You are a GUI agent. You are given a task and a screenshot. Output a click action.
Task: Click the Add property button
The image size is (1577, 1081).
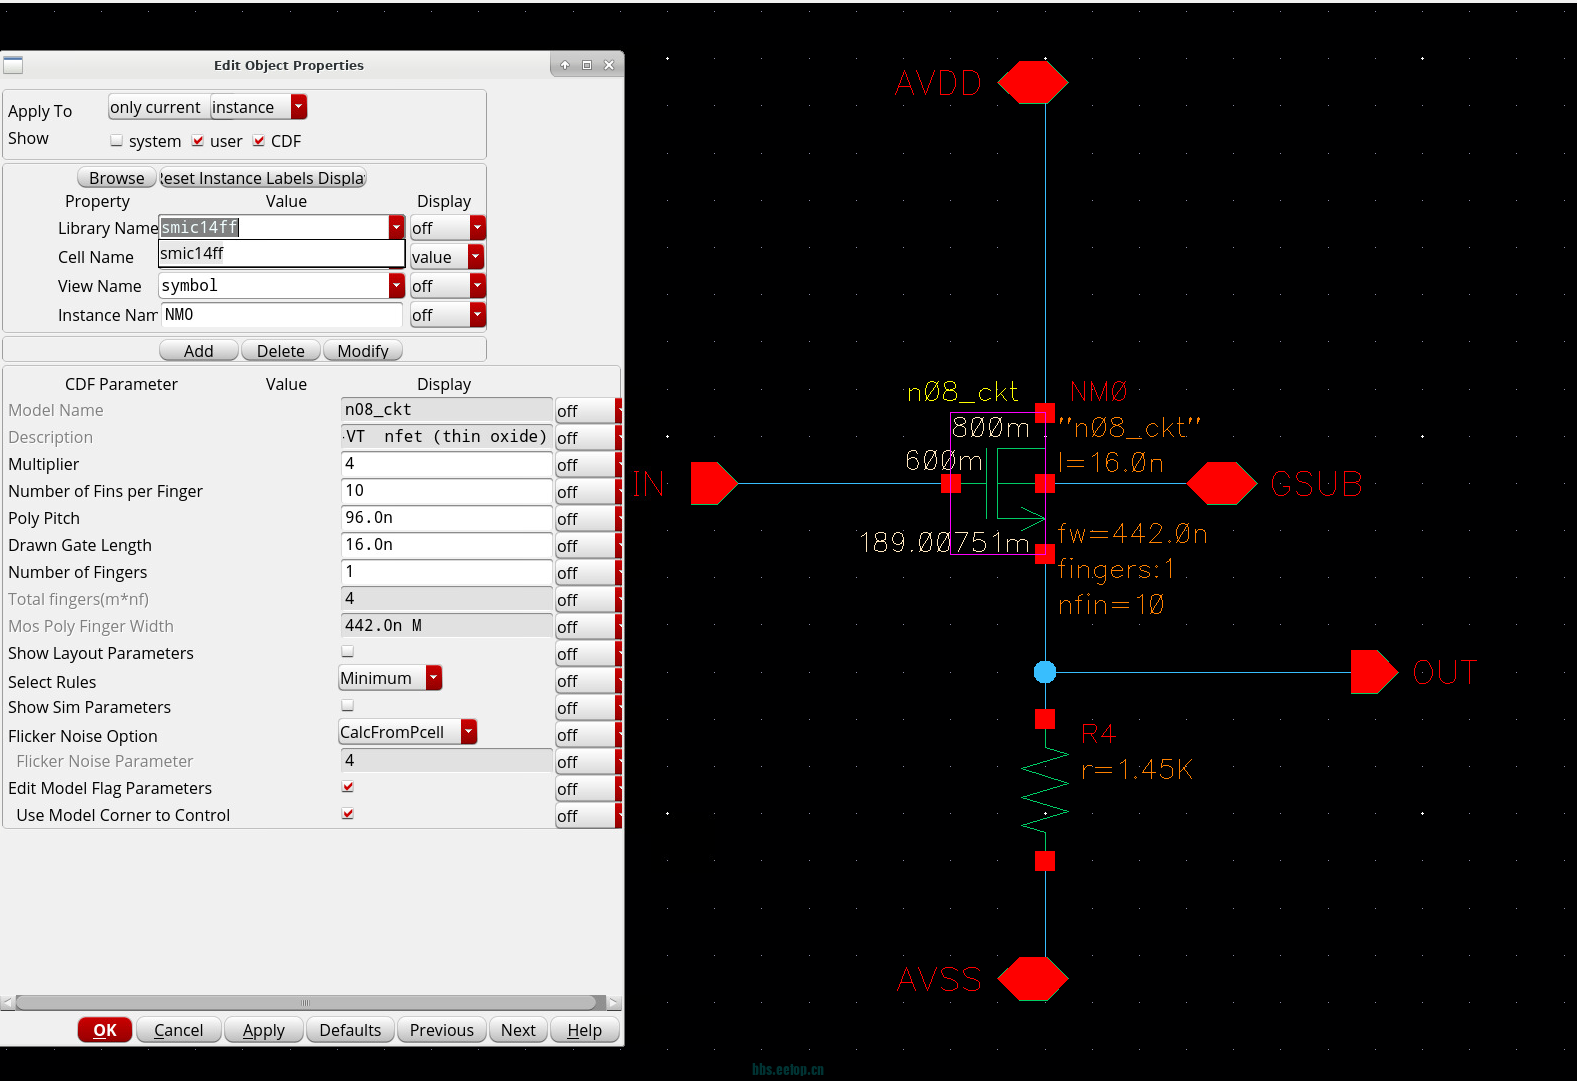pos(199,351)
